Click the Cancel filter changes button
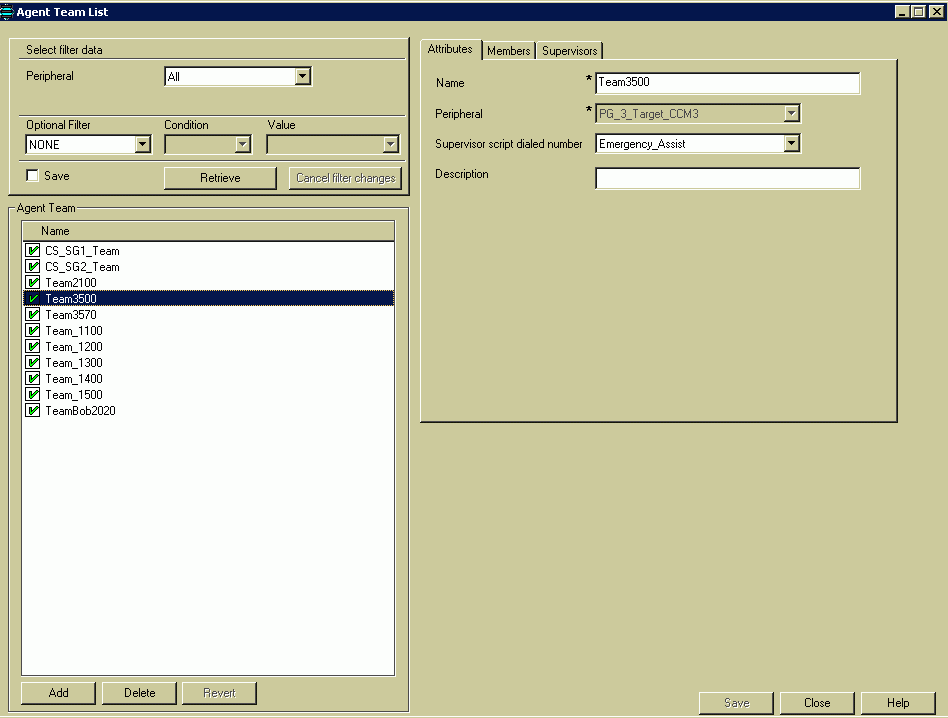Viewport: 948px width, 718px height. [x=345, y=178]
